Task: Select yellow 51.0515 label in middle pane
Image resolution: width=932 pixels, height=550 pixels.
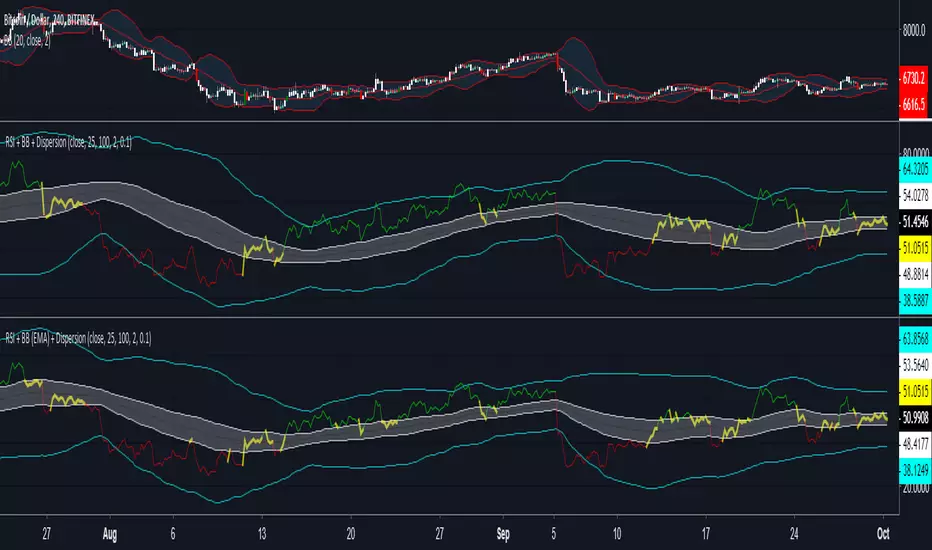Action: pos(911,243)
